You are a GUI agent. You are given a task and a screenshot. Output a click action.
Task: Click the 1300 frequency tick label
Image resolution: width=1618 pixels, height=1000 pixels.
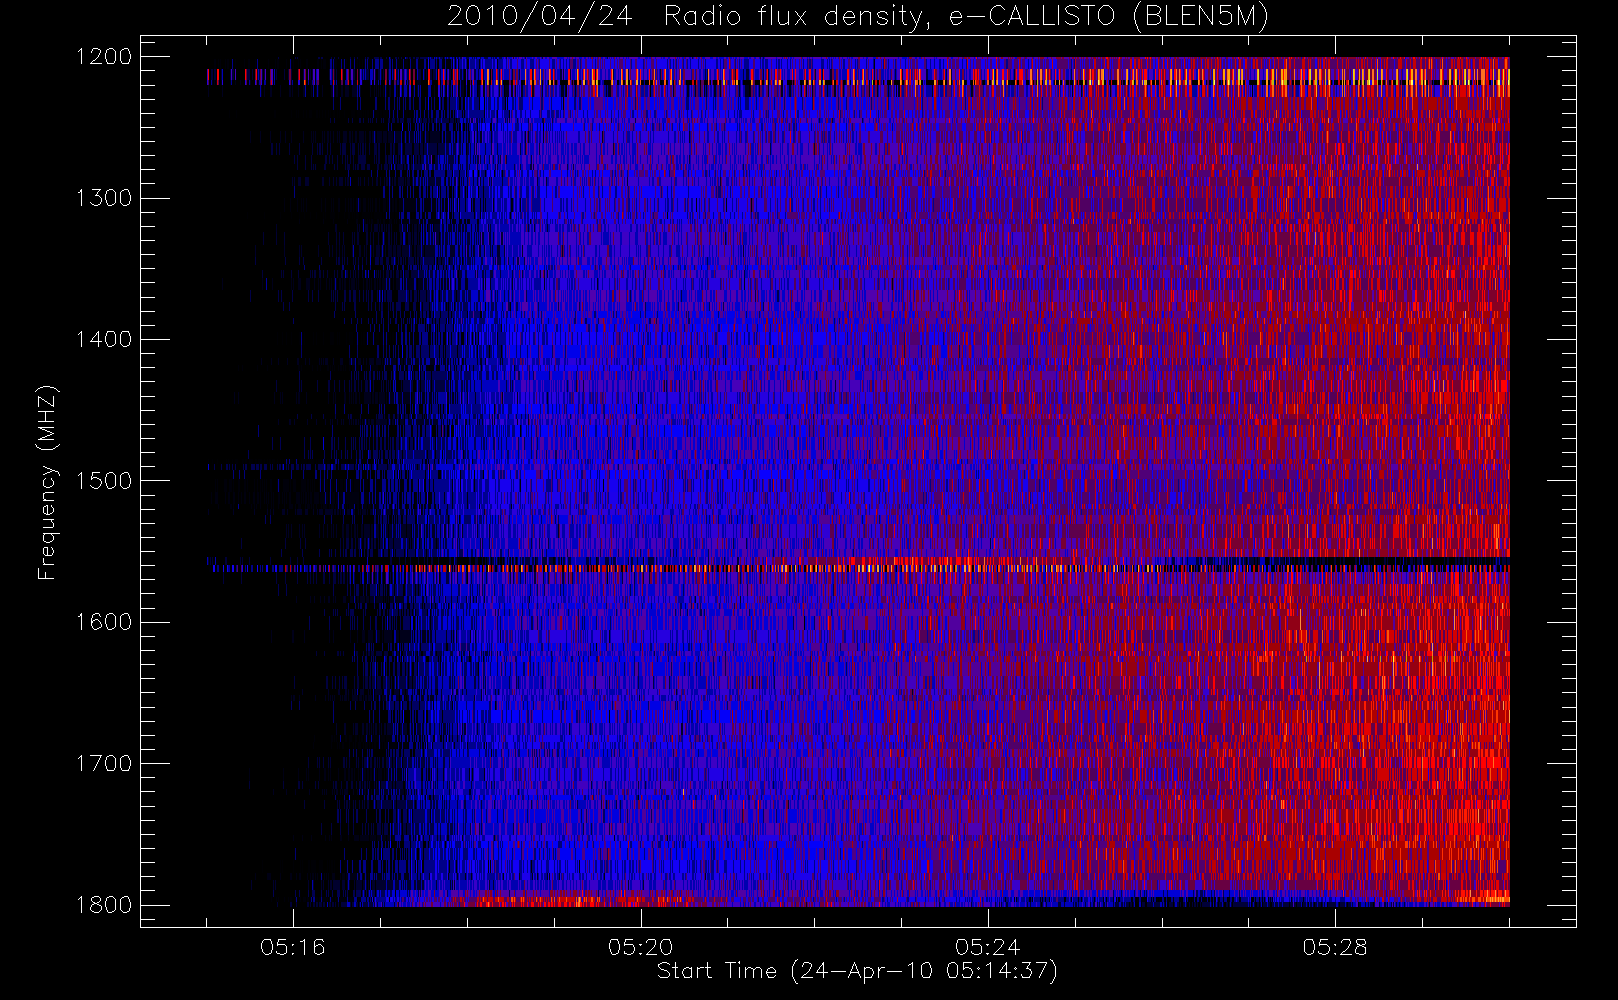pyautogui.click(x=104, y=198)
